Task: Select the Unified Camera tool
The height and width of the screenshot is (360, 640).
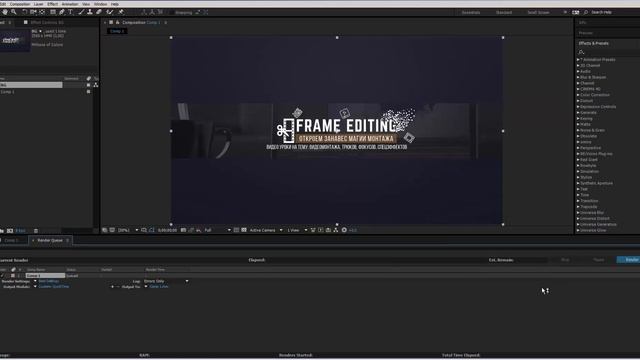Action: pos(33,12)
